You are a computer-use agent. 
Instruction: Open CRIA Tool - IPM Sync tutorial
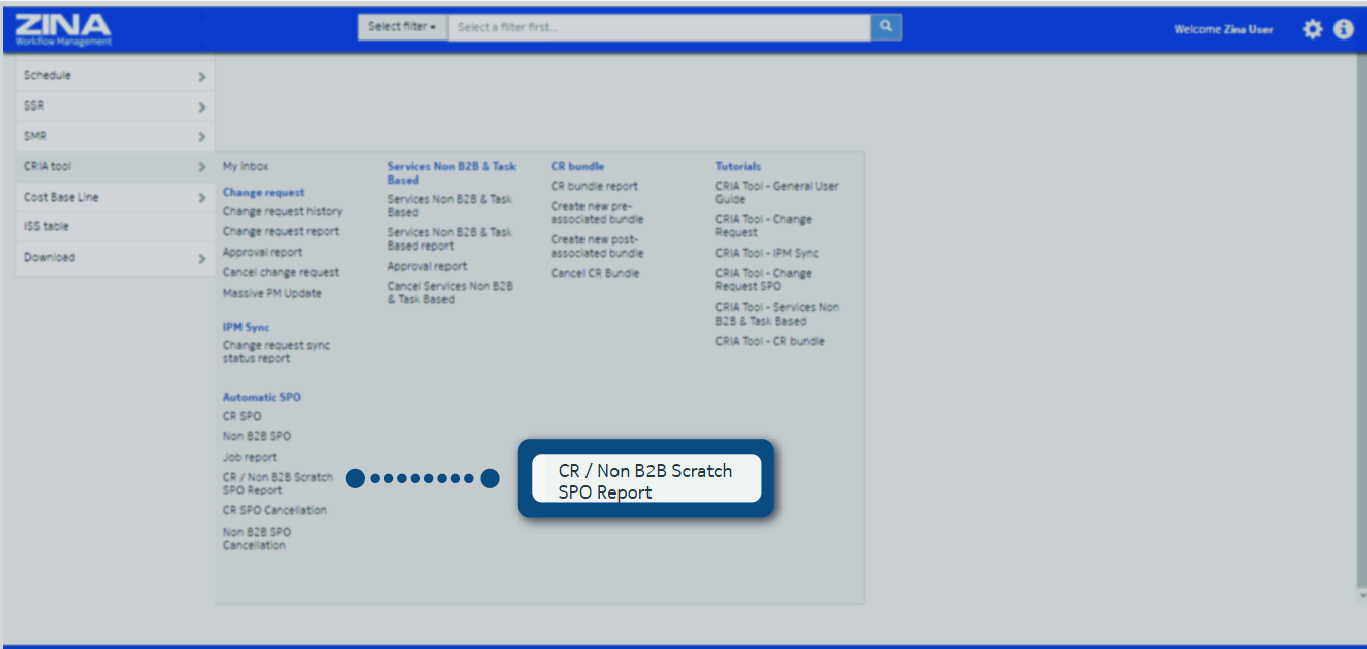[766, 254]
